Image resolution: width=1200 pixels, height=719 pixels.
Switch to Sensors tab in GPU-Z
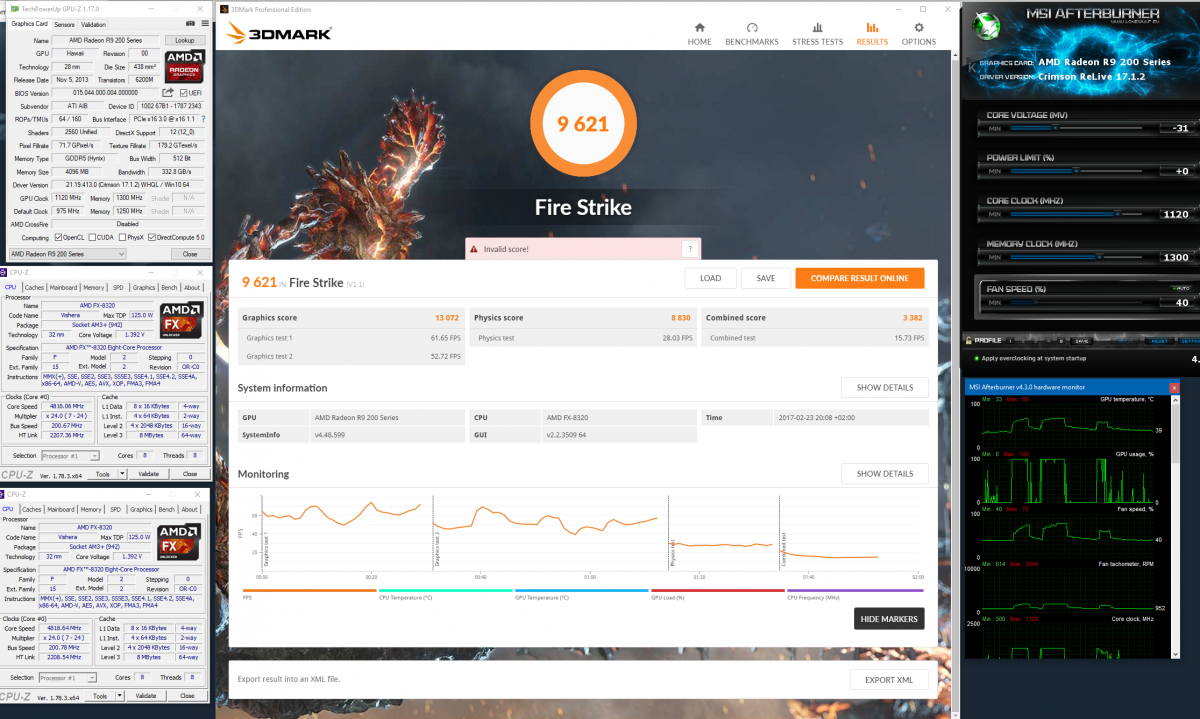click(64, 24)
